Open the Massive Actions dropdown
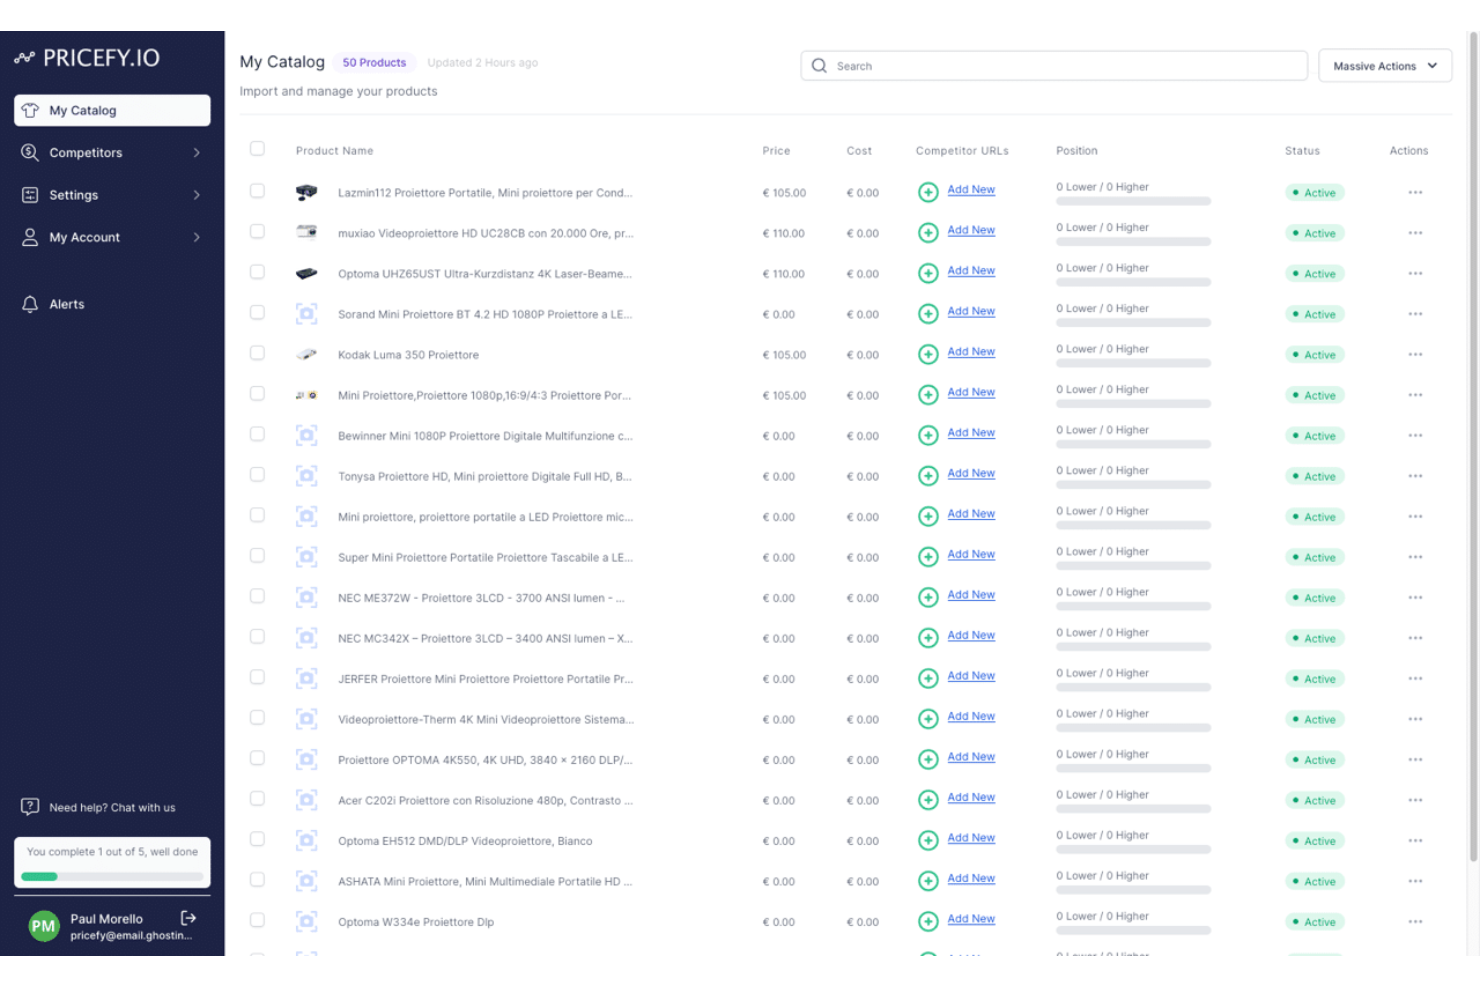Viewport: 1480px width, 987px height. [1384, 65]
